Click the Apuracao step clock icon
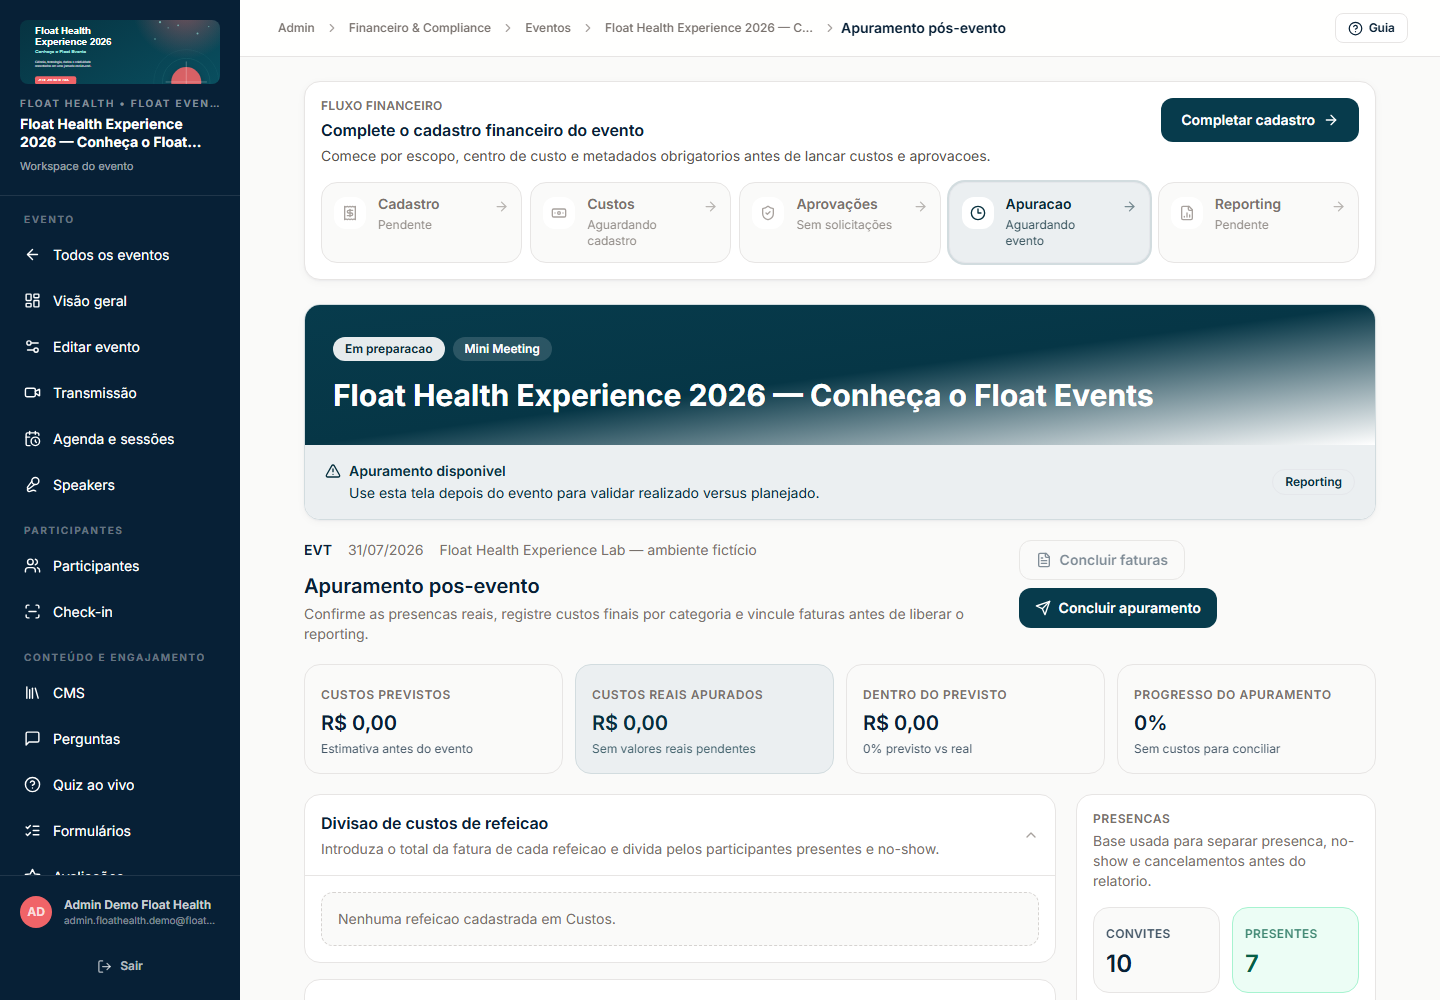This screenshot has width=1440, height=1000. tap(978, 213)
